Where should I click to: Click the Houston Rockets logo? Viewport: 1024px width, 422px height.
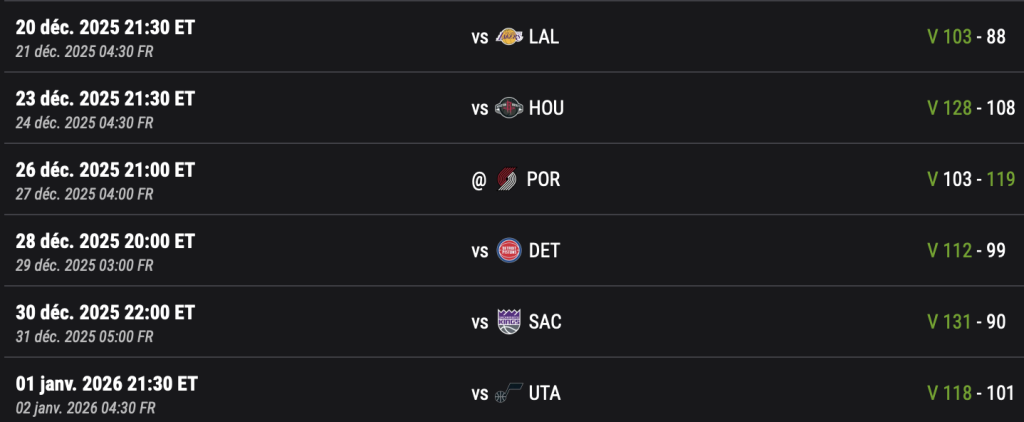click(x=509, y=108)
